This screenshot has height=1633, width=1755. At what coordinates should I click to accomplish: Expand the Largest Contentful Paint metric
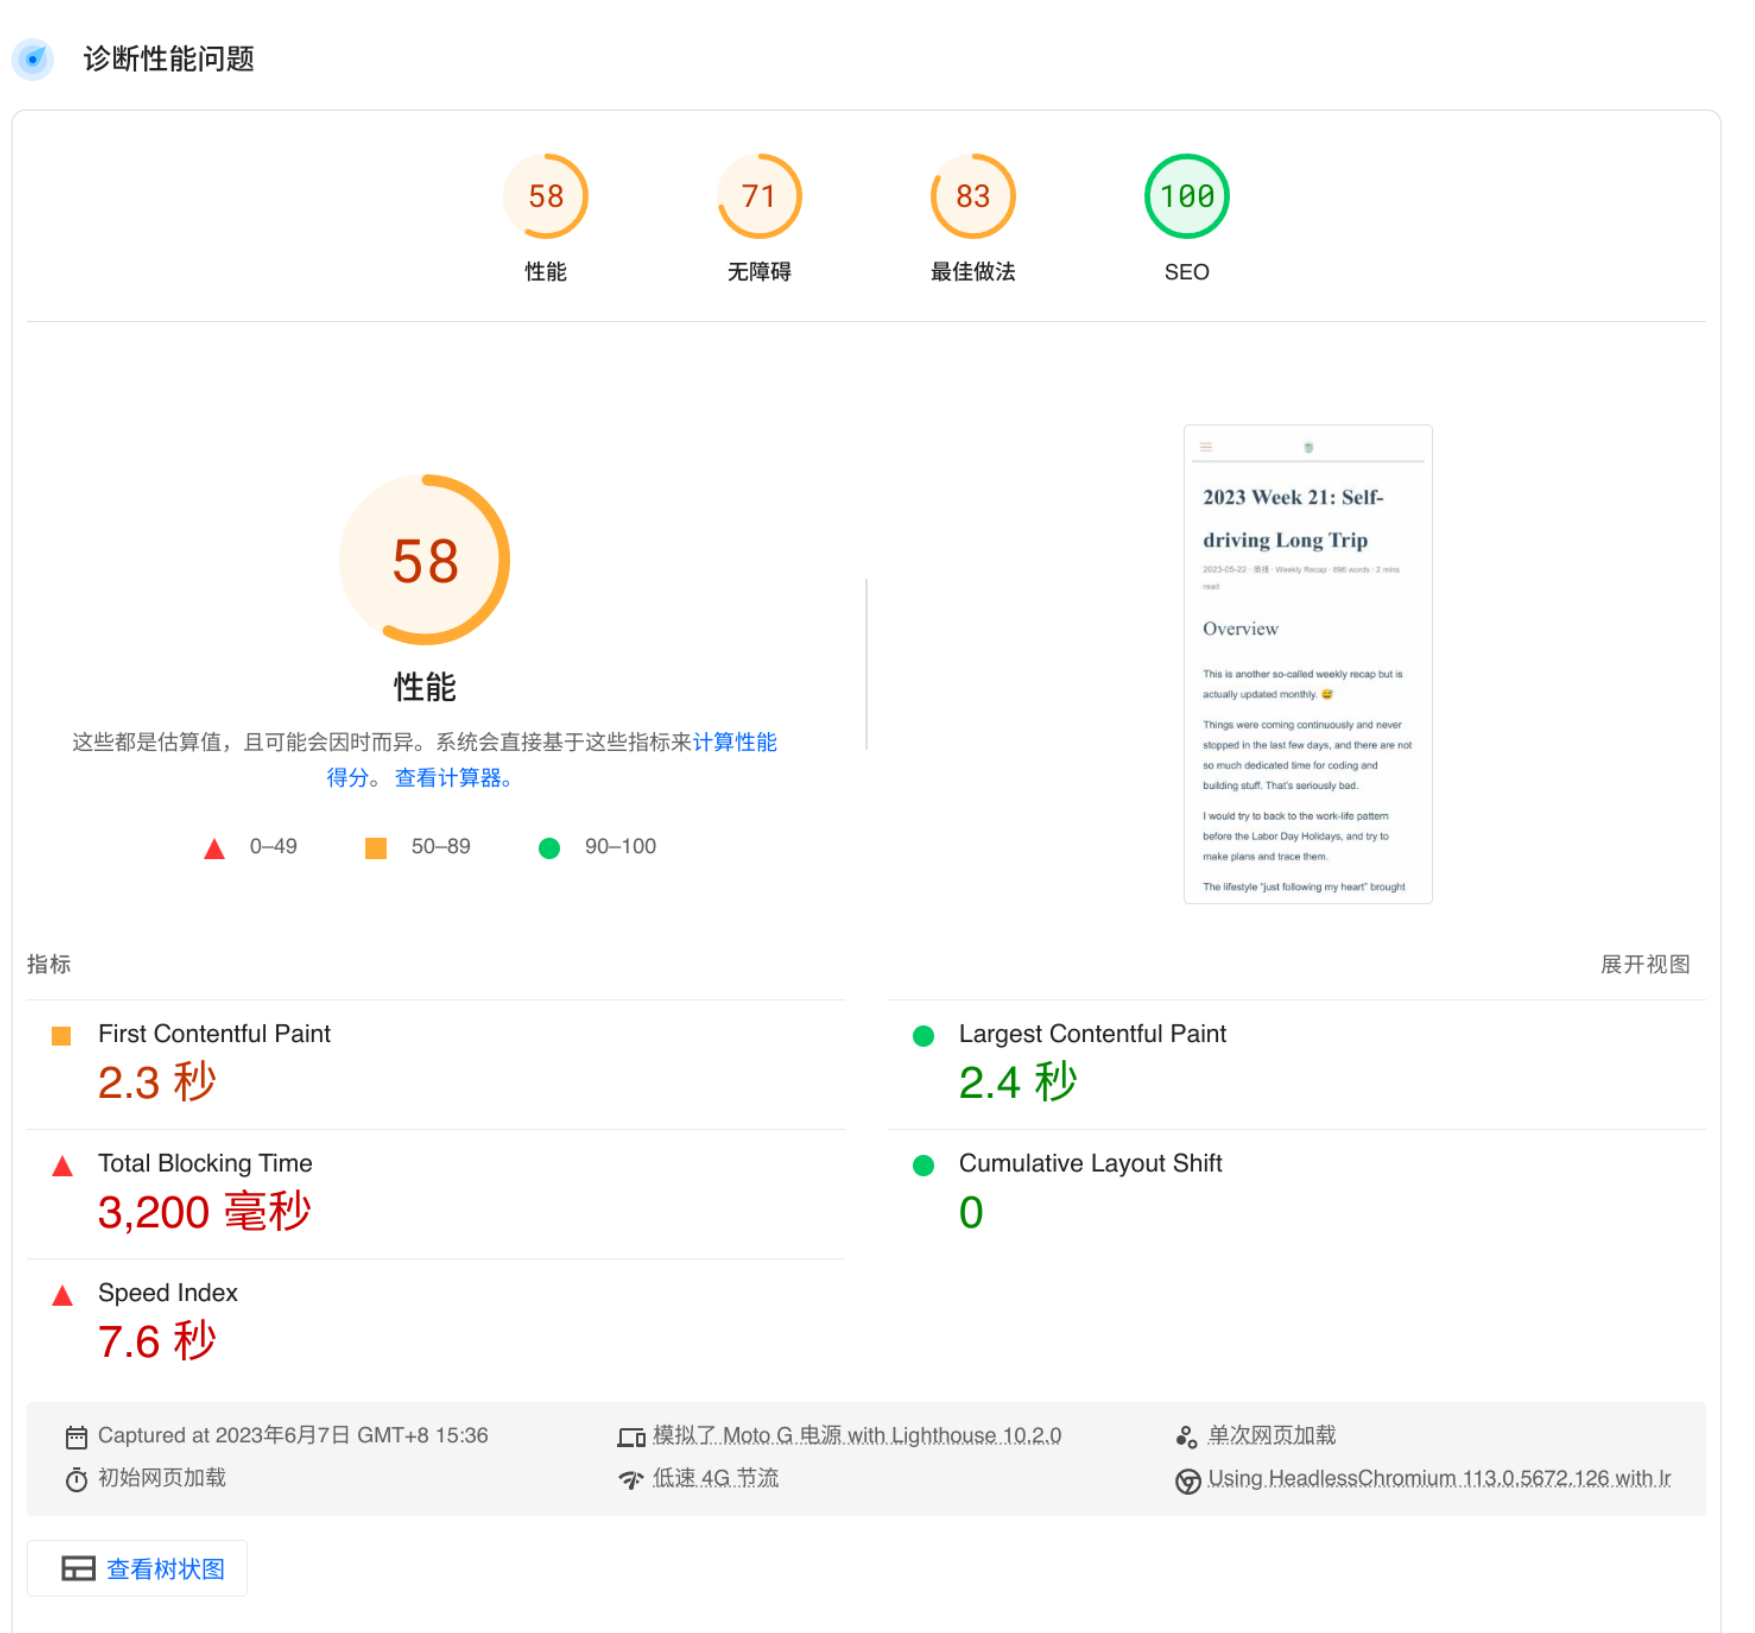(1092, 1034)
